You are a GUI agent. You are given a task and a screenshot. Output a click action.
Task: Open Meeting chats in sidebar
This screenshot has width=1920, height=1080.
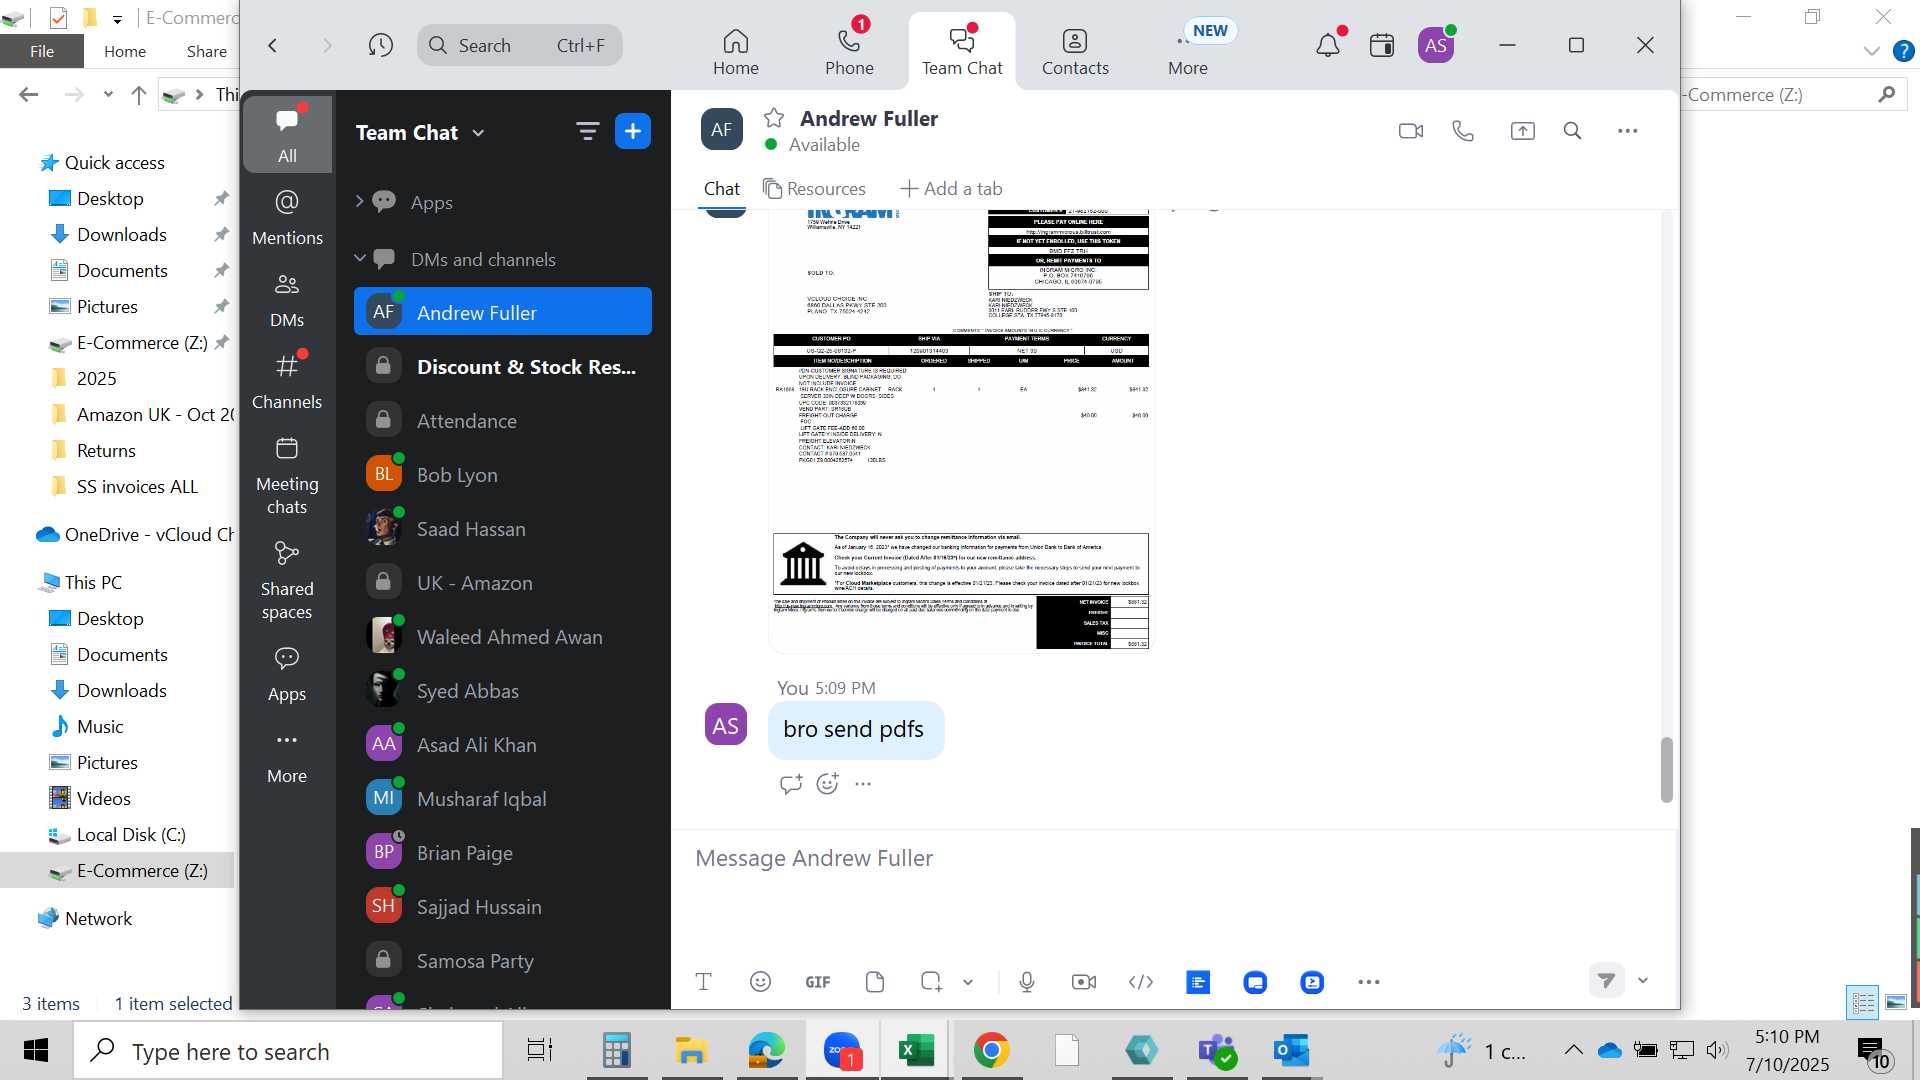pyautogui.click(x=287, y=475)
